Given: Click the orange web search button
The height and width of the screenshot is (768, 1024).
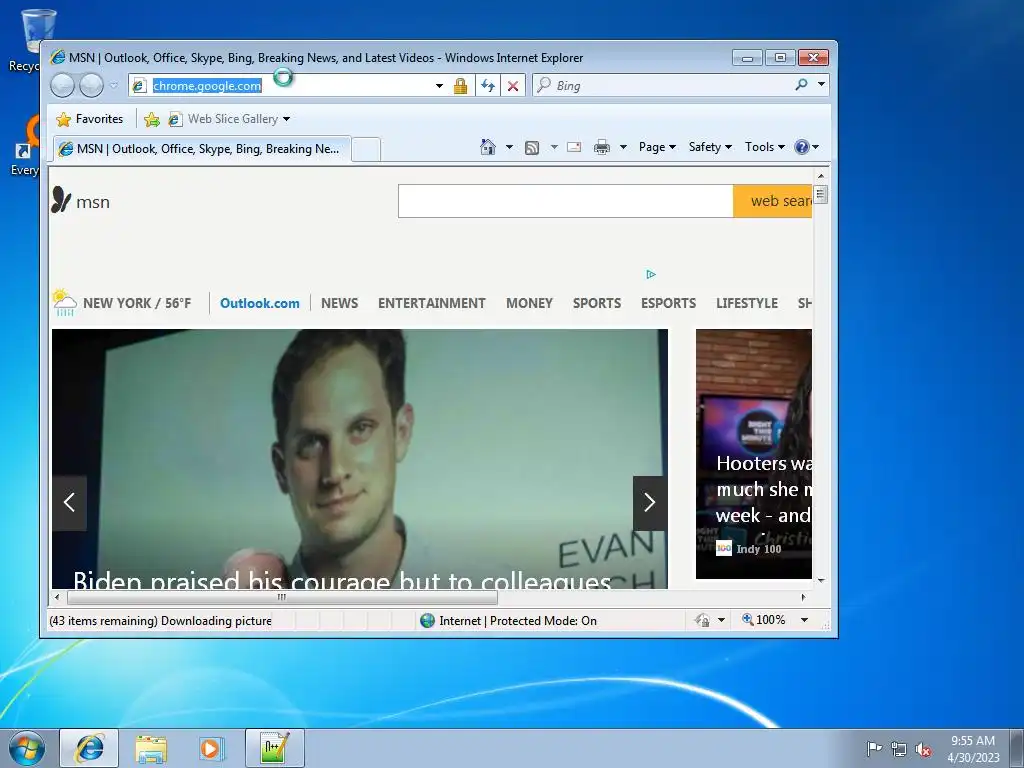Looking at the screenshot, I should (773, 201).
